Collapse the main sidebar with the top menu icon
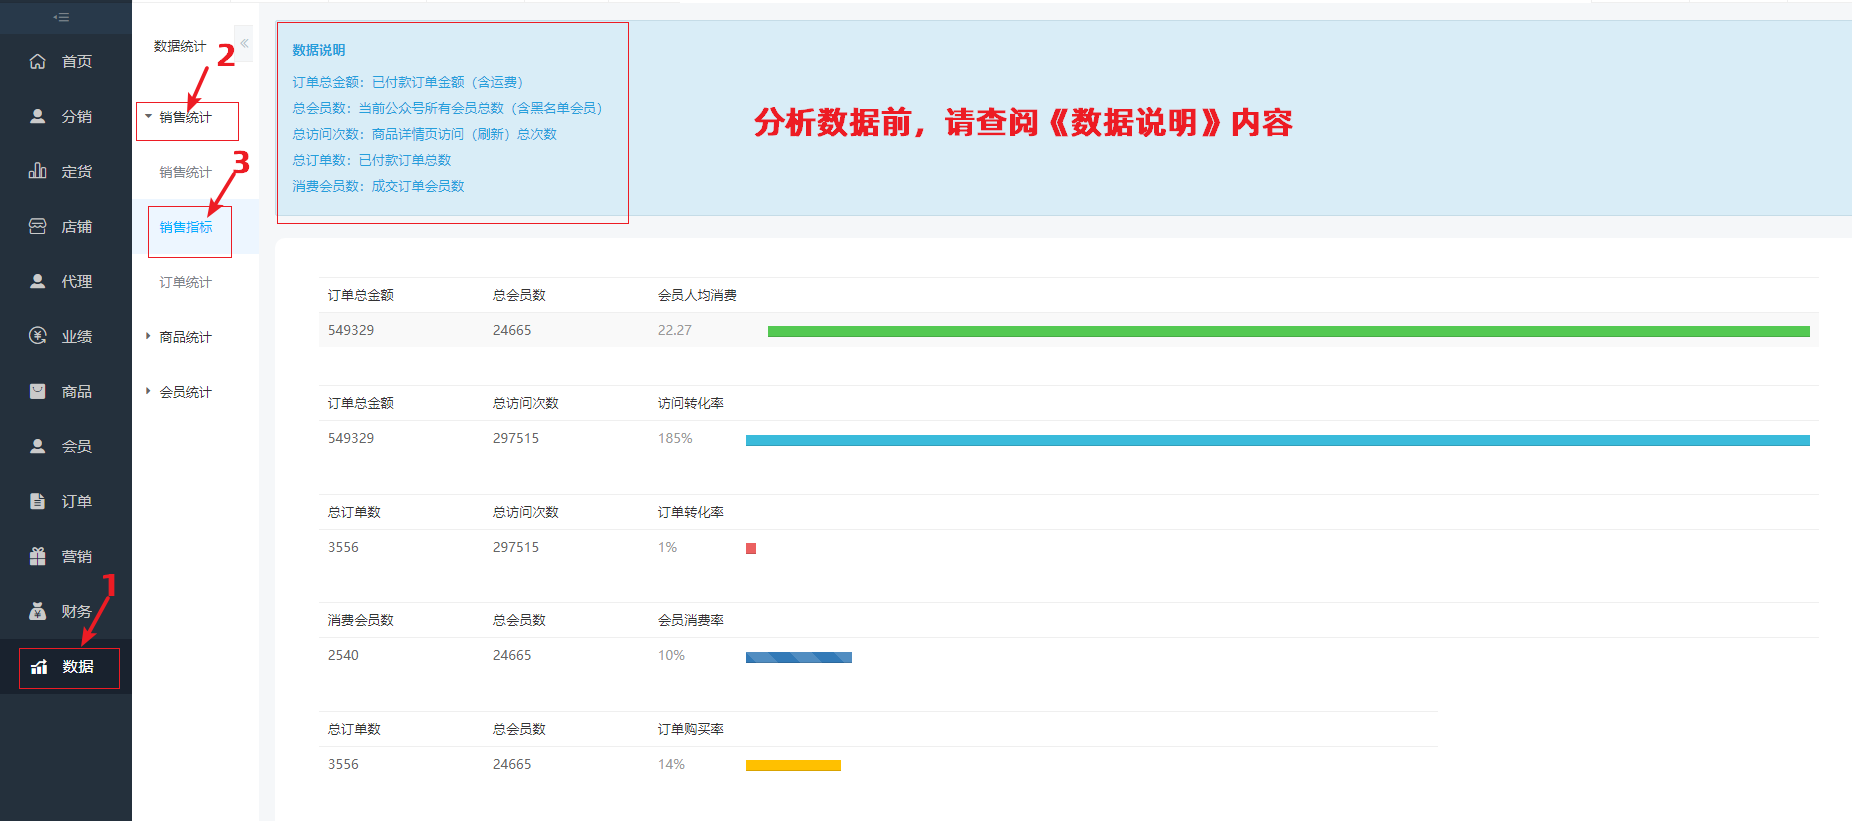Viewport: 1852px width, 821px height. point(61,17)
